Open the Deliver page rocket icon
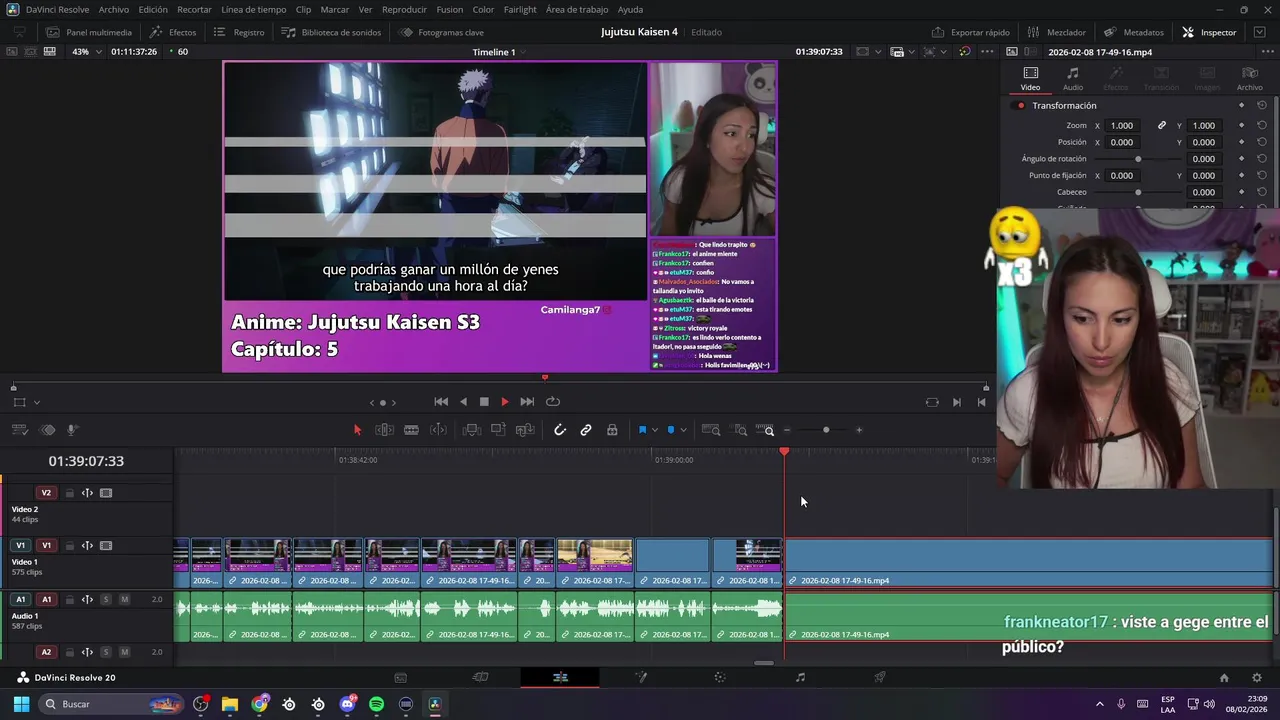The image size is (1280, 720). (x=880, y=677)
